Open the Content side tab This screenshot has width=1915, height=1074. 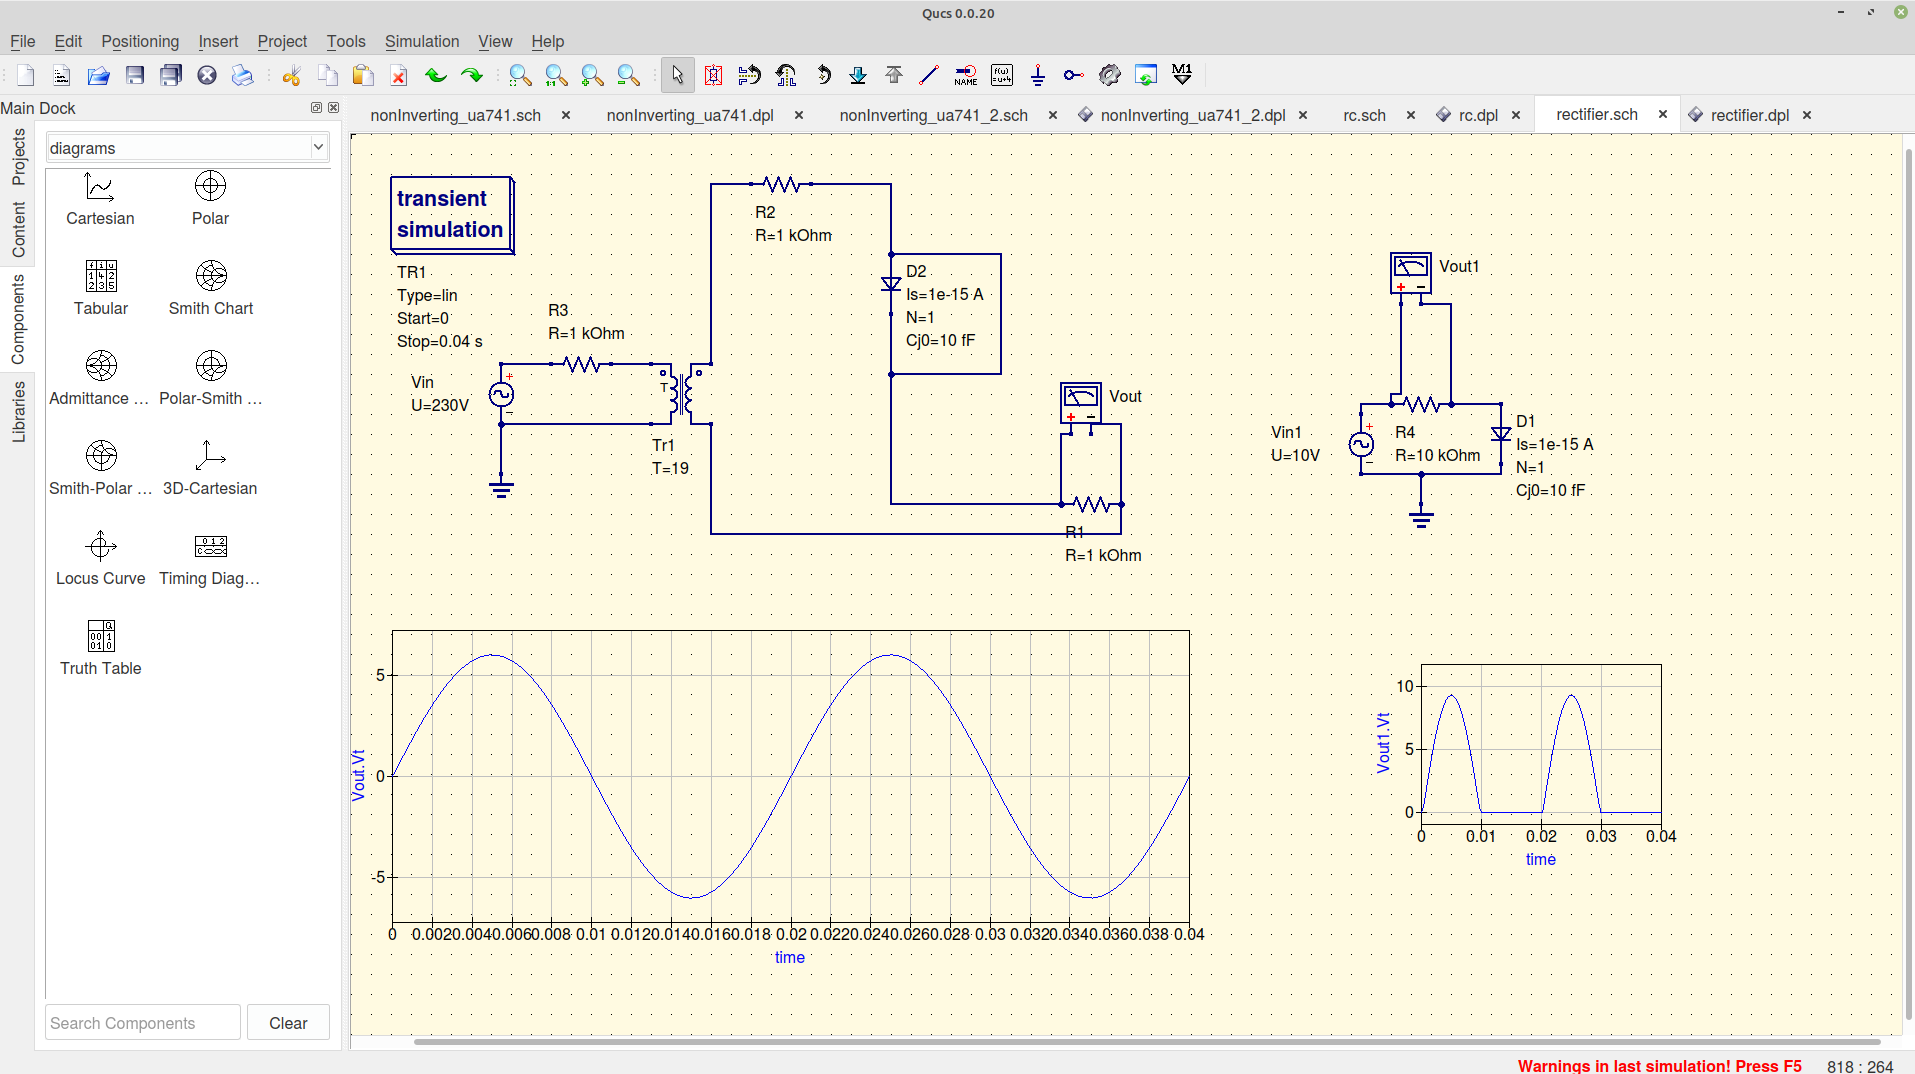tap(19, 229)
